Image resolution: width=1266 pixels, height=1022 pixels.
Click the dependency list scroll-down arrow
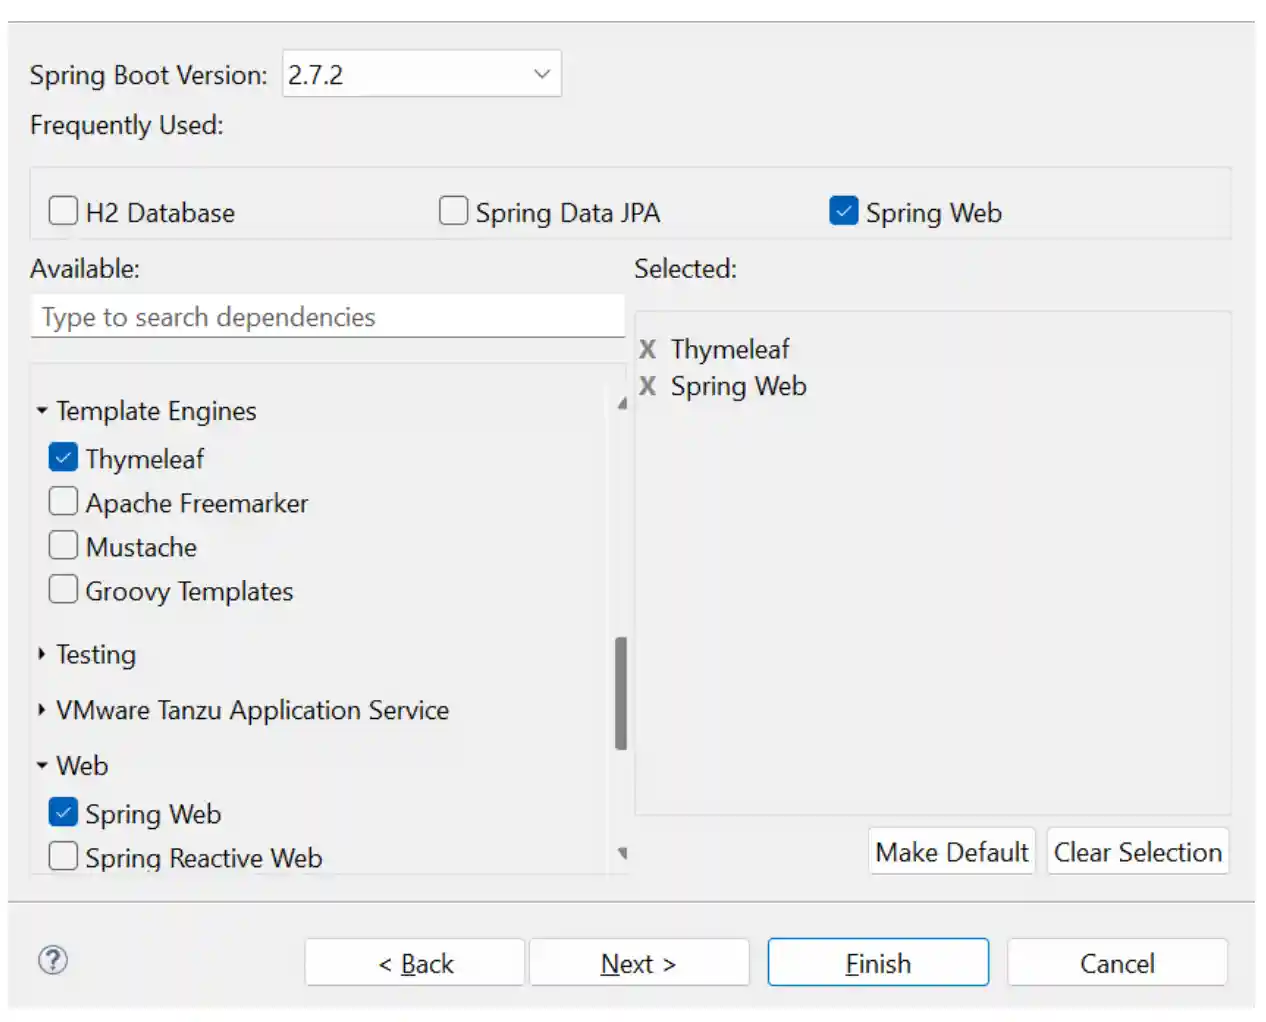coord(622,853)
